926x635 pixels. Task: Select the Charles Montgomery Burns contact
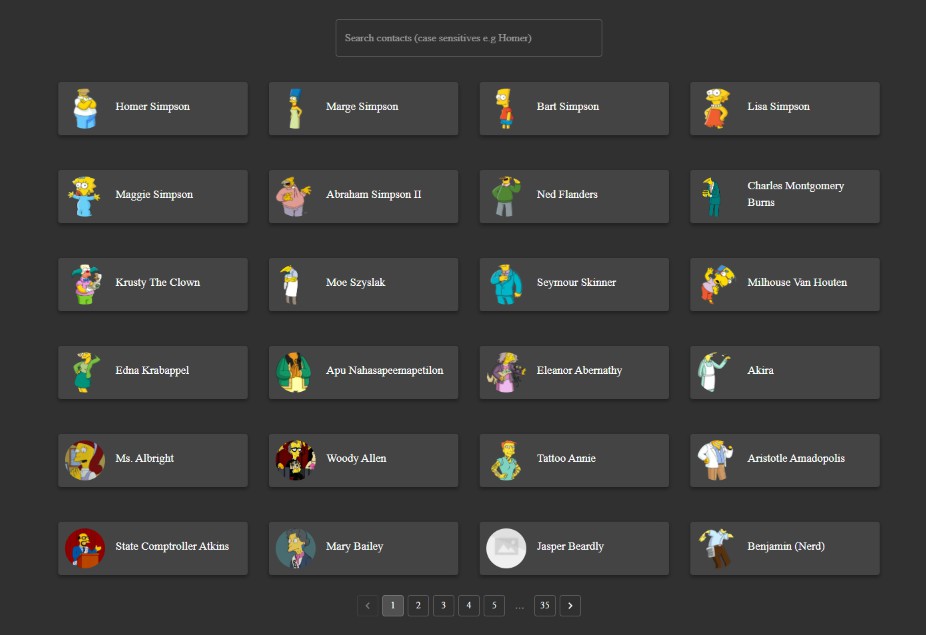click(x=784, y=196)
